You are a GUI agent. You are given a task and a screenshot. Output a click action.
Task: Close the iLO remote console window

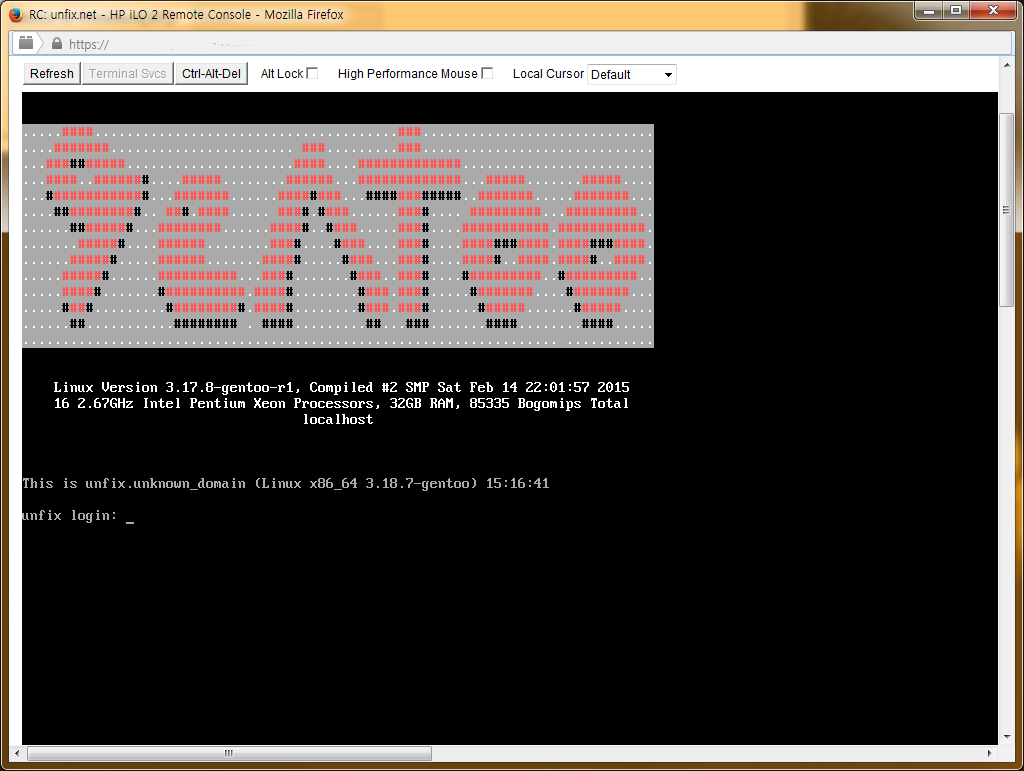point(992,11)
